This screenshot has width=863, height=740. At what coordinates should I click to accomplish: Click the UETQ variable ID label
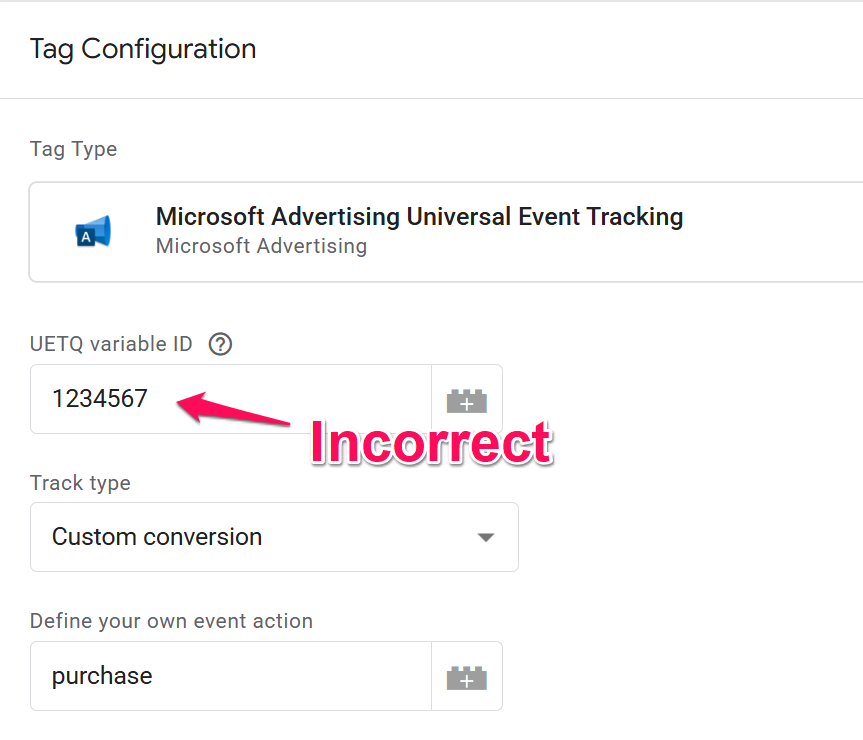[x=111, y=344]
